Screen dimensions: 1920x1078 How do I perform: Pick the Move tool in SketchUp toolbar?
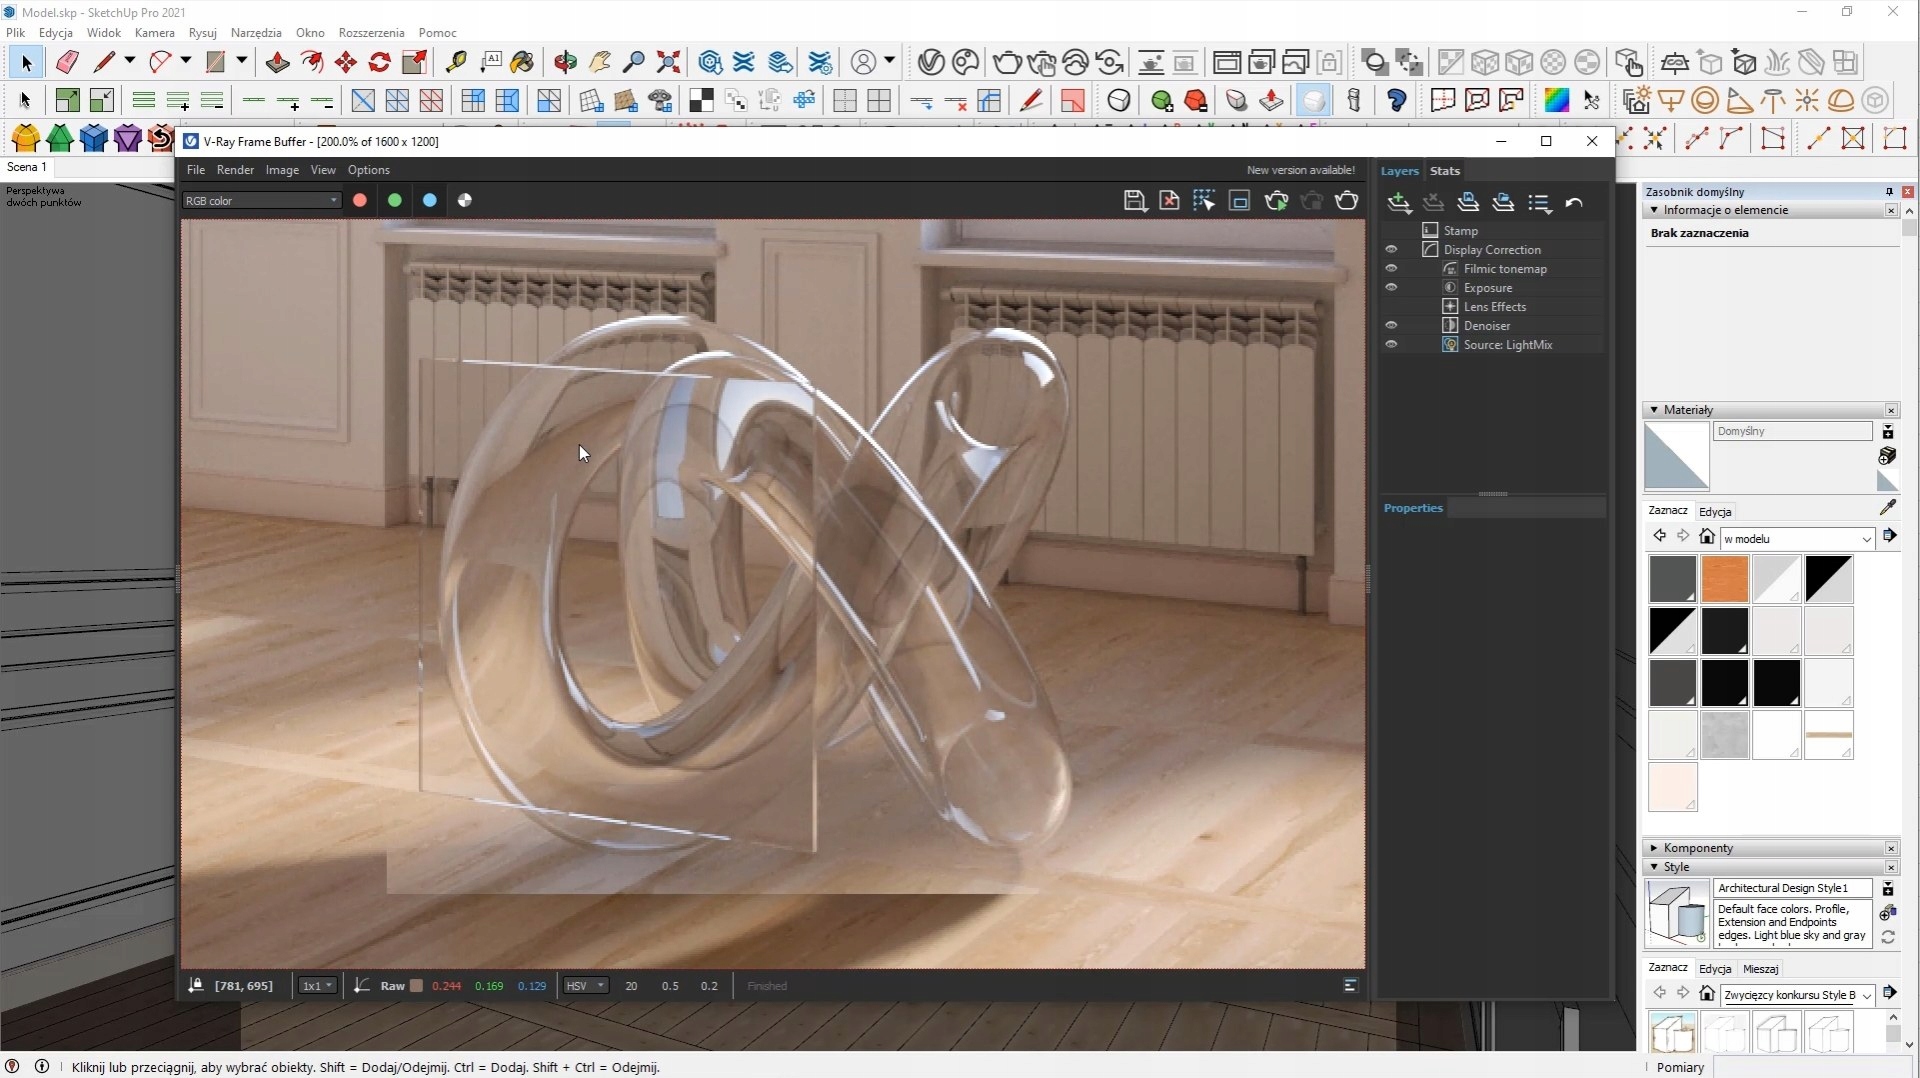click(346, 62)
